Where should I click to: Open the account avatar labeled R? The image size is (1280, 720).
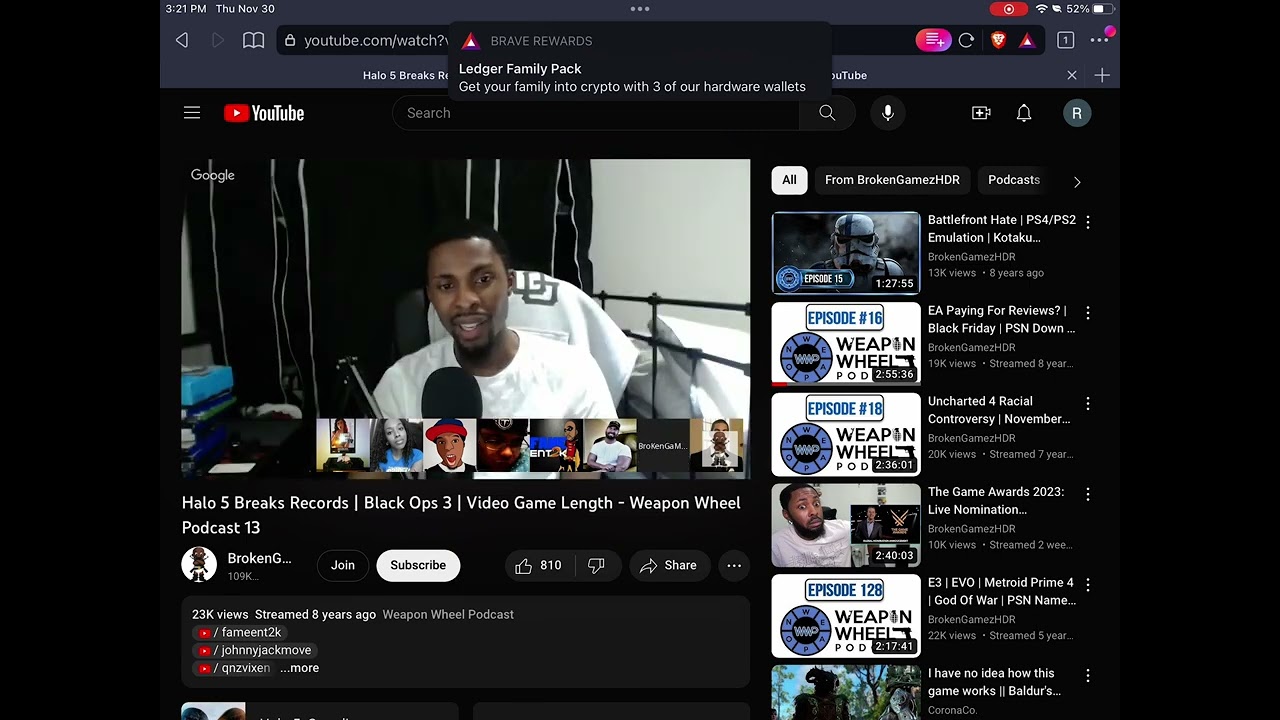1077,113
